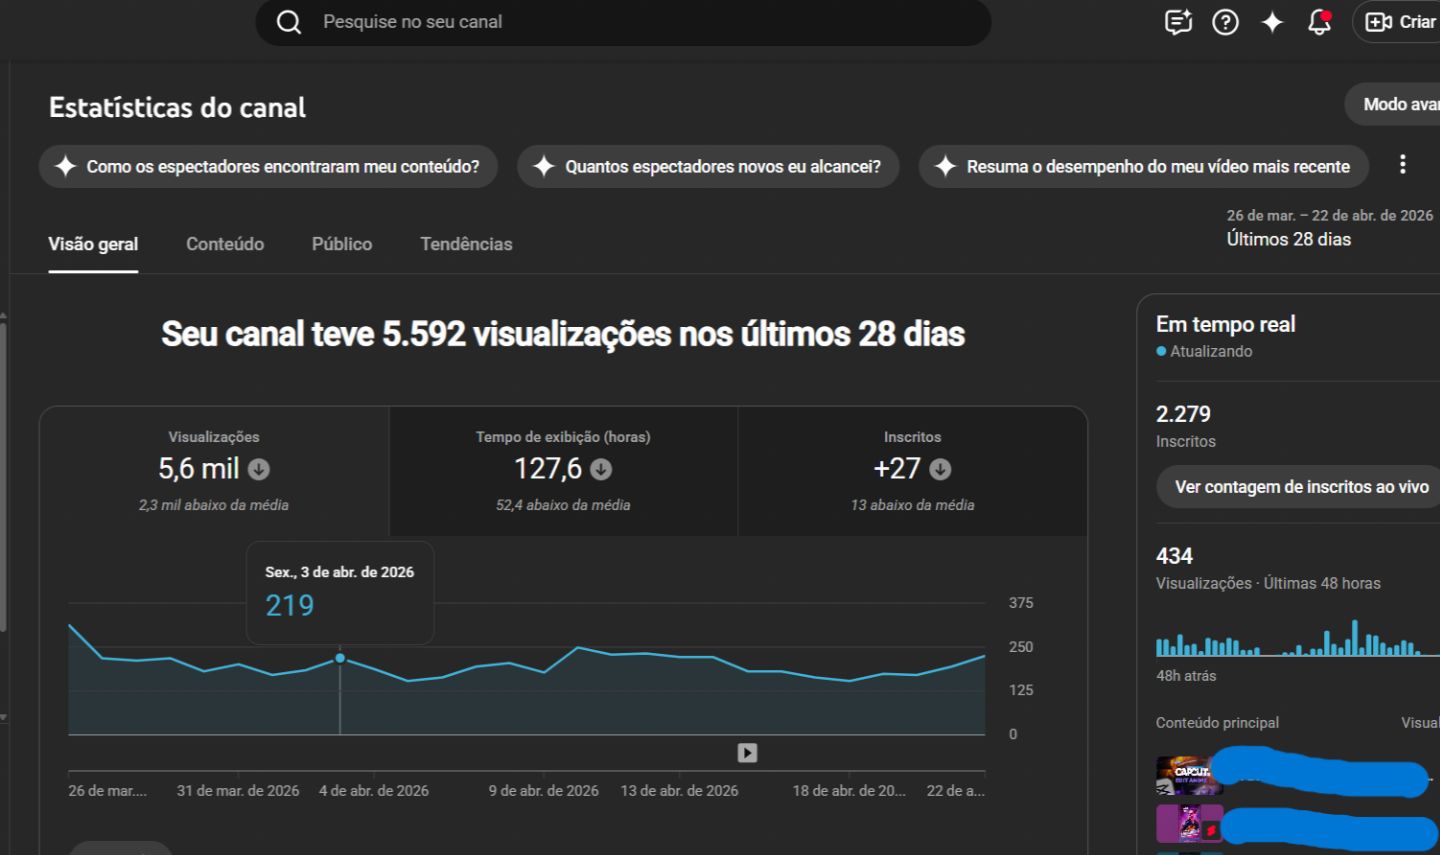Click the Criar create button
This screenshot has height=855, width=1440.
[x=1399, y=22]
